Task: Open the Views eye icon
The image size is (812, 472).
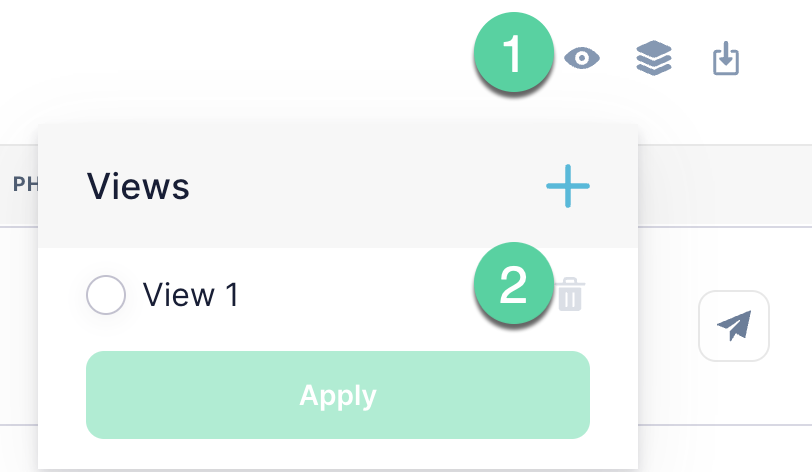Action: point(582,58)
